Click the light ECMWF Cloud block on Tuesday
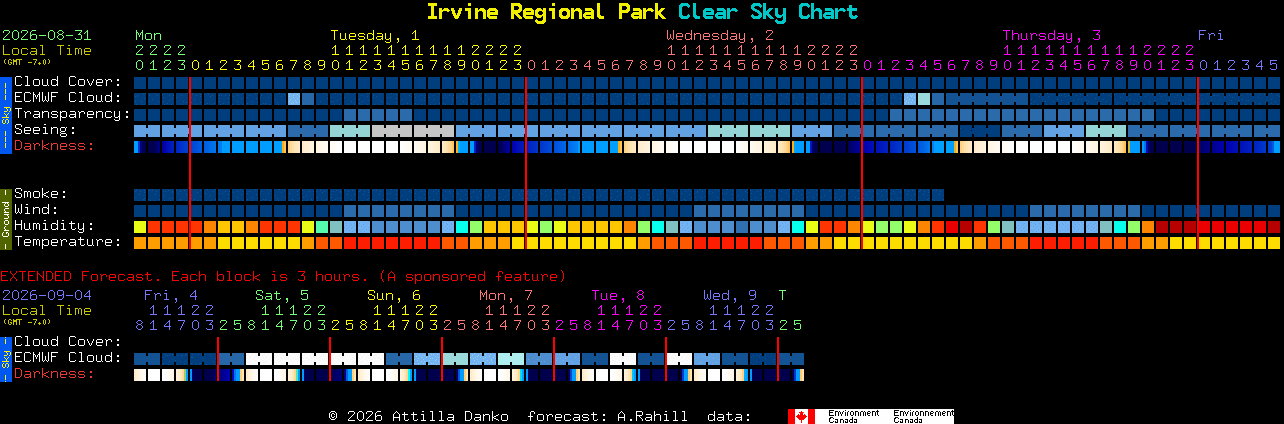This screenshot has width=1284, height=424. (294, 98)
